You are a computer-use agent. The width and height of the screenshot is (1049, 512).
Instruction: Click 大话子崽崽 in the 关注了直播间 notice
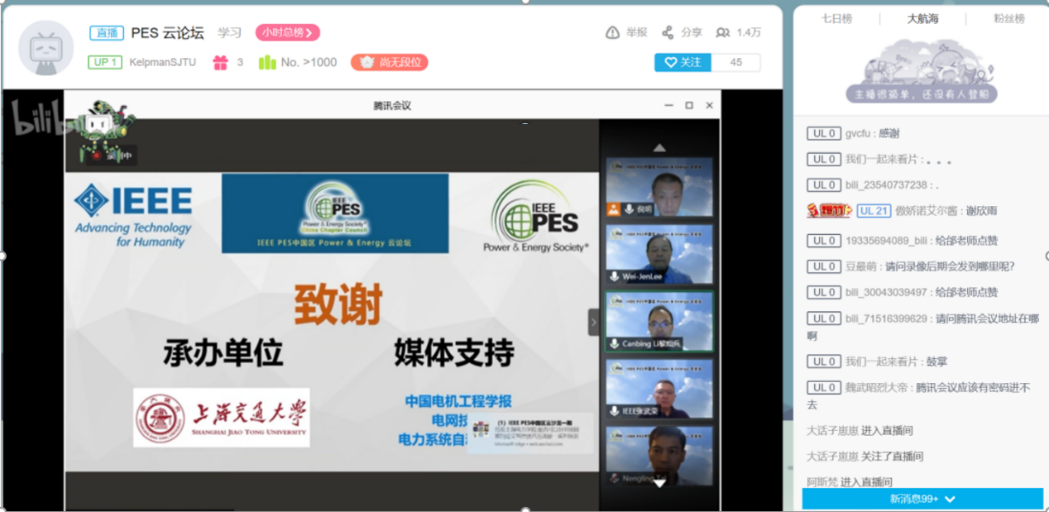click(832, 456)
